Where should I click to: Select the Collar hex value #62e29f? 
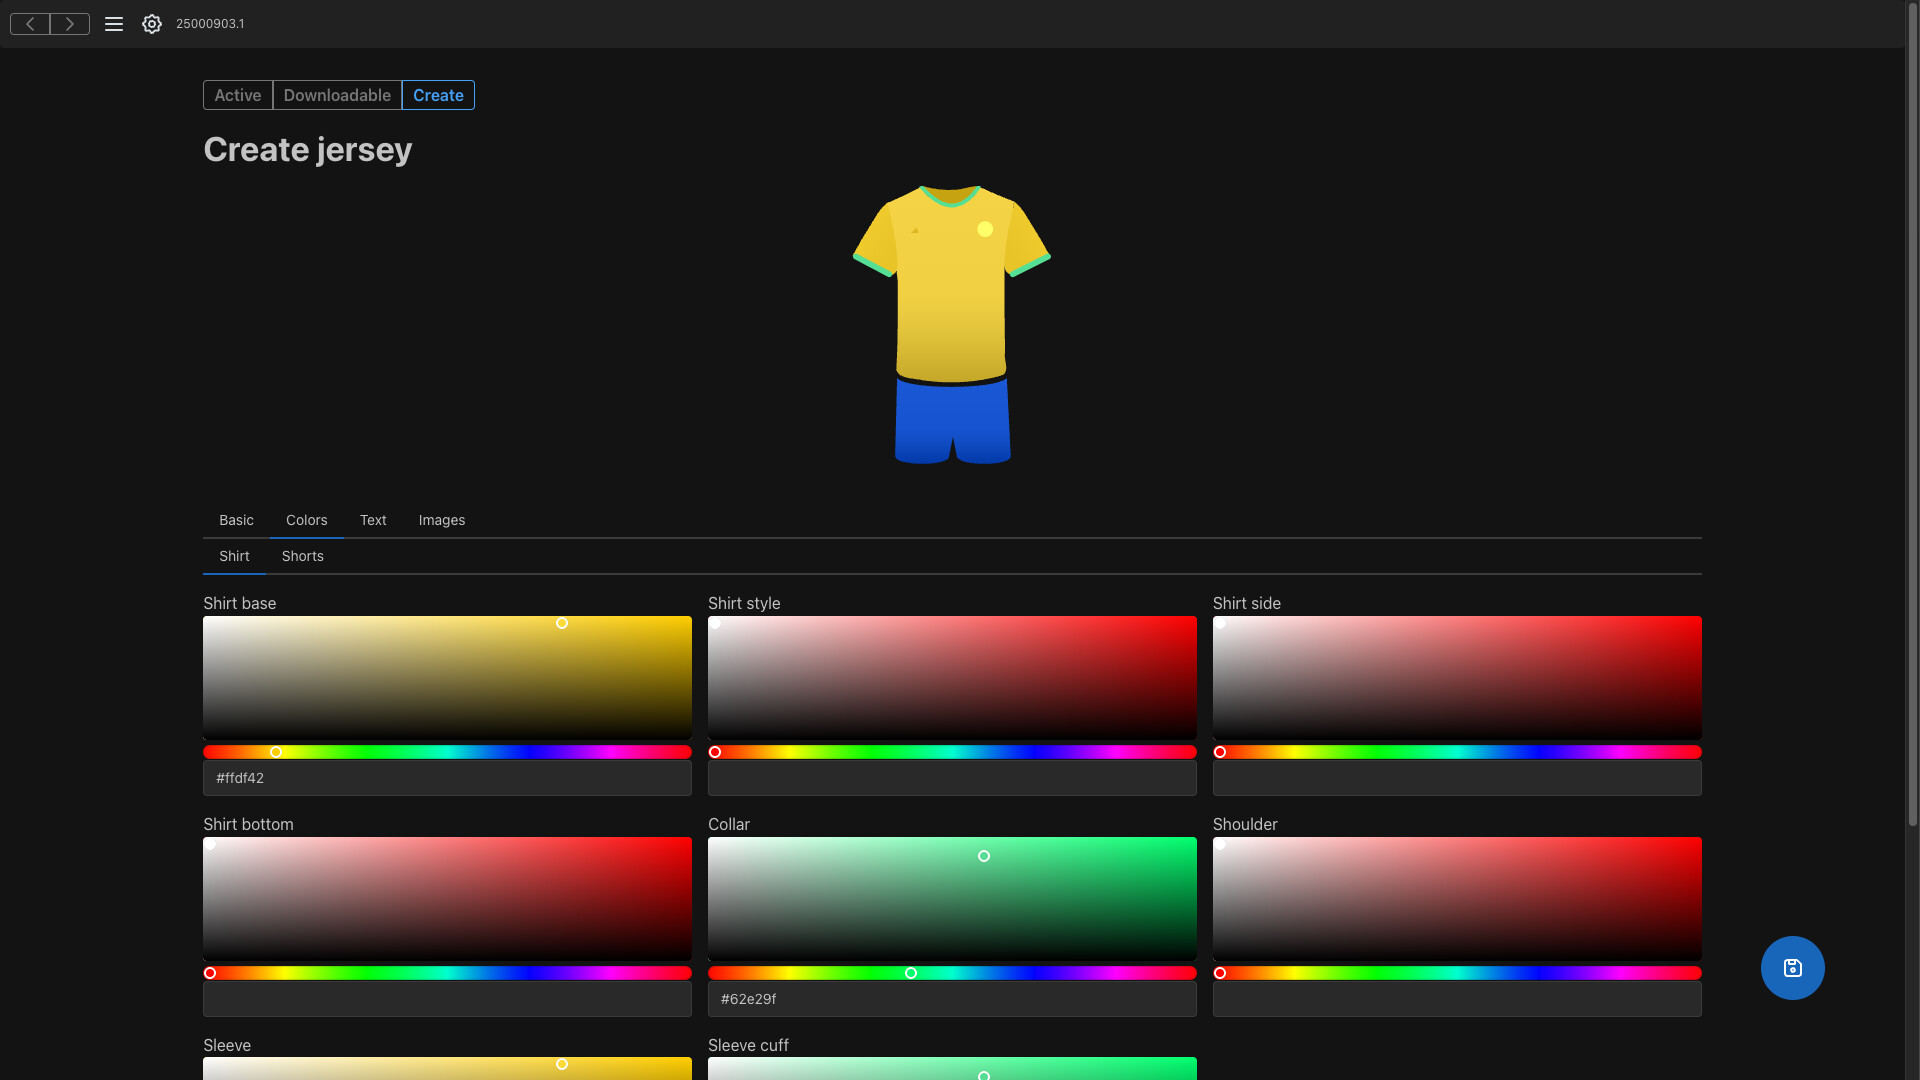click(952, 998)
